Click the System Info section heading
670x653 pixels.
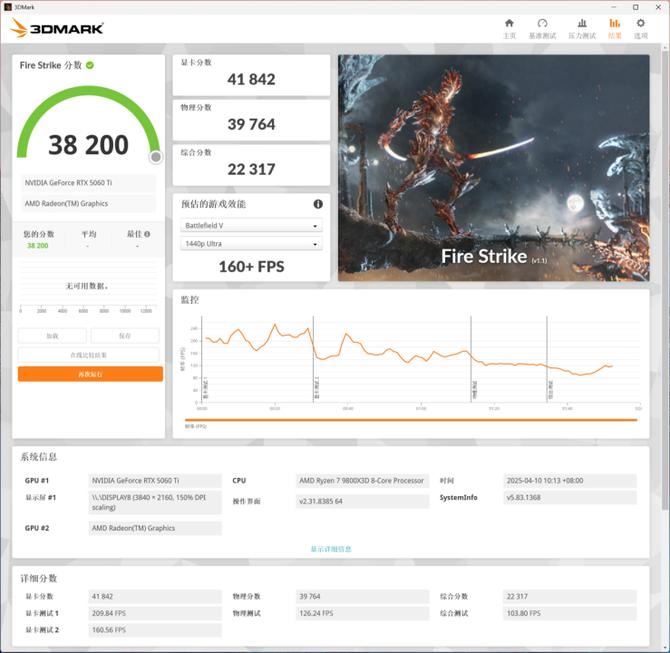tap(38, 457)
